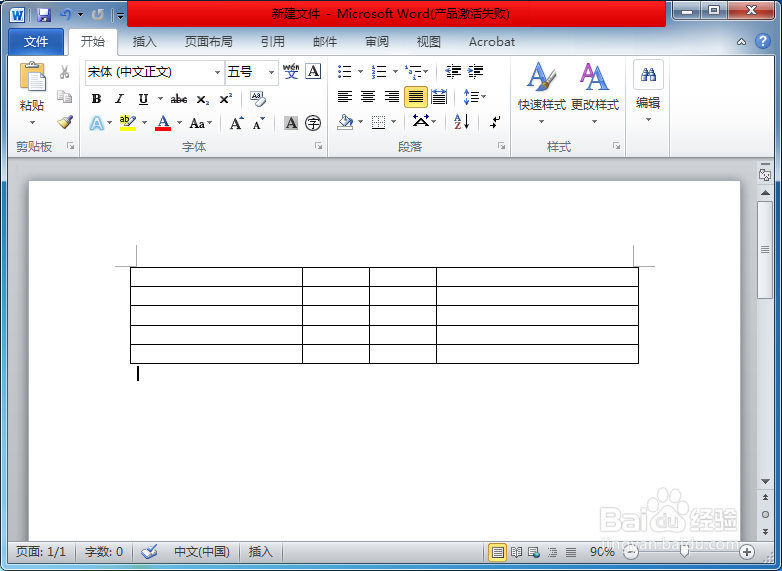Apply distributed alignment
Image resolution: width=782 pixels, height=571 pixels.
point(439,97)
